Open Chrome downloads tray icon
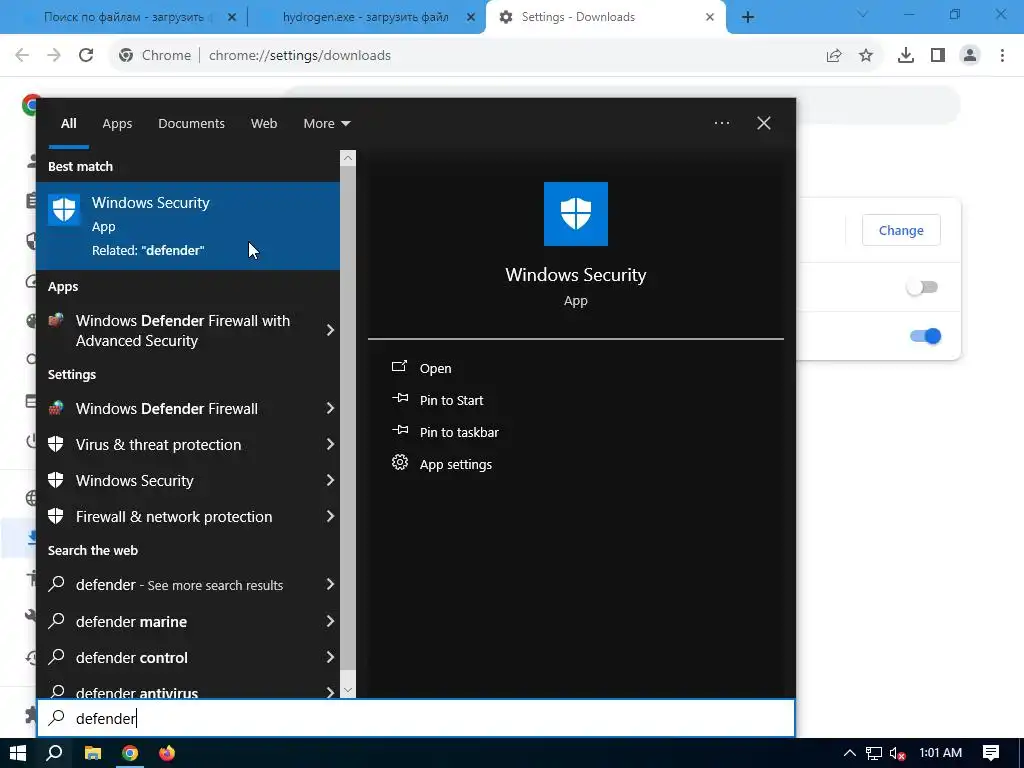The height and width of the screenshot is (768, 1024). [906, 56]
